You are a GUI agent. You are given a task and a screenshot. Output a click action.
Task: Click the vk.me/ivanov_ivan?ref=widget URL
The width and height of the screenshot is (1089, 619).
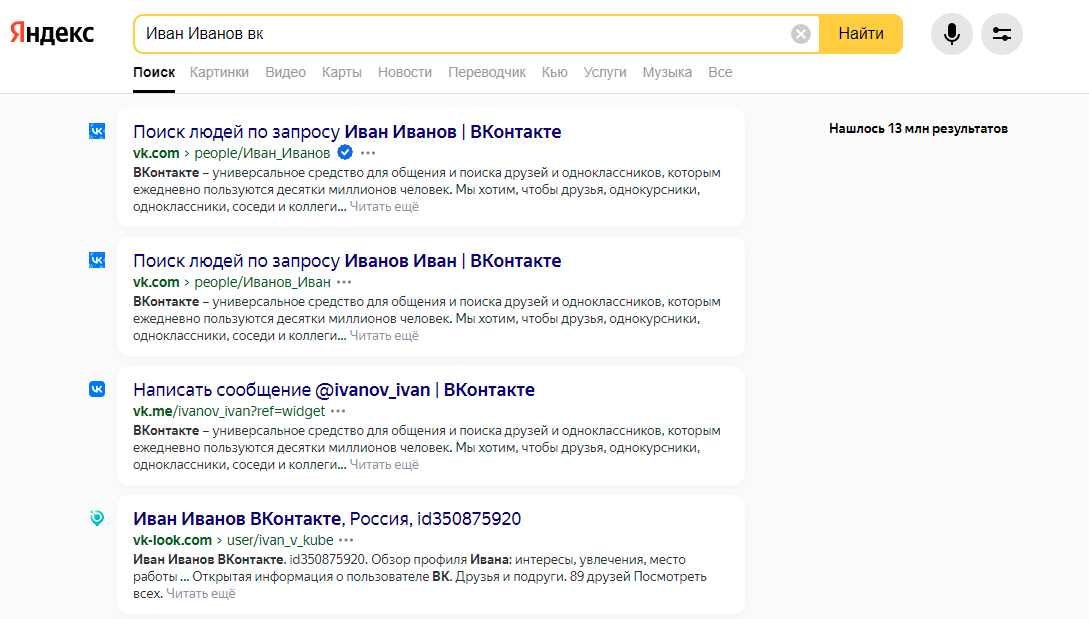[229, 411]
